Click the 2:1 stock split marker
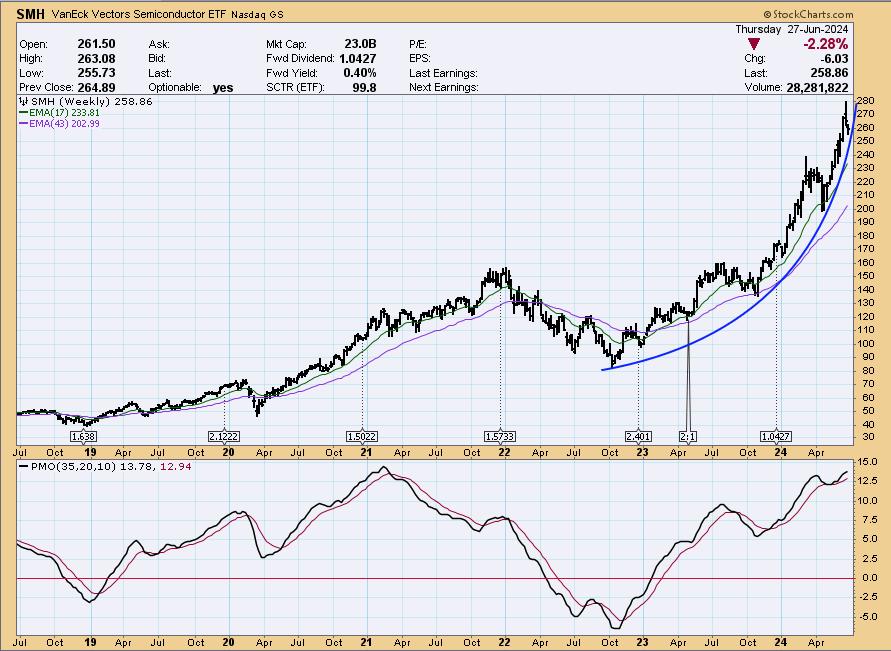 (x=688, y=436)
